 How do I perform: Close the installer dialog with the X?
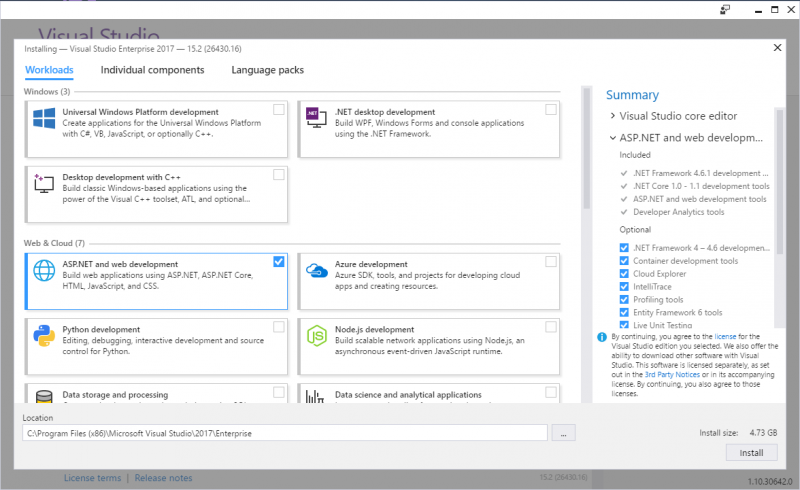point(777,47)
